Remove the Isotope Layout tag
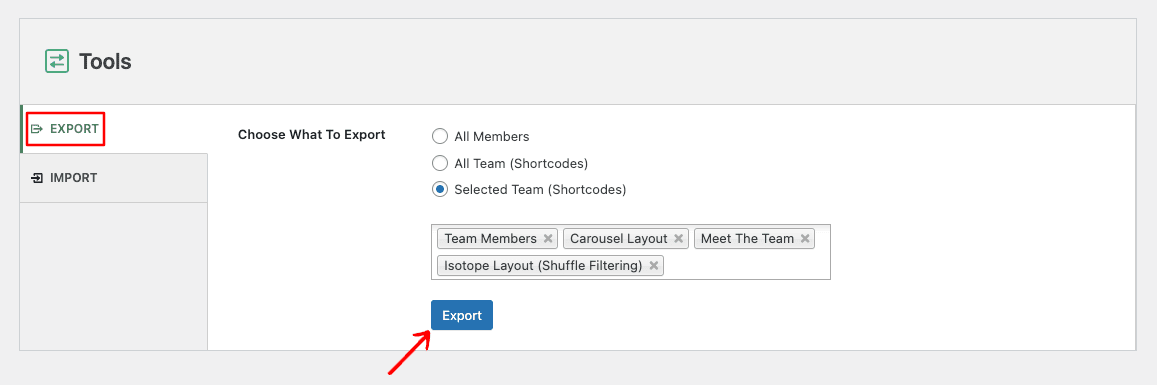Screen dimensions: 1157x385 (653, 266)
